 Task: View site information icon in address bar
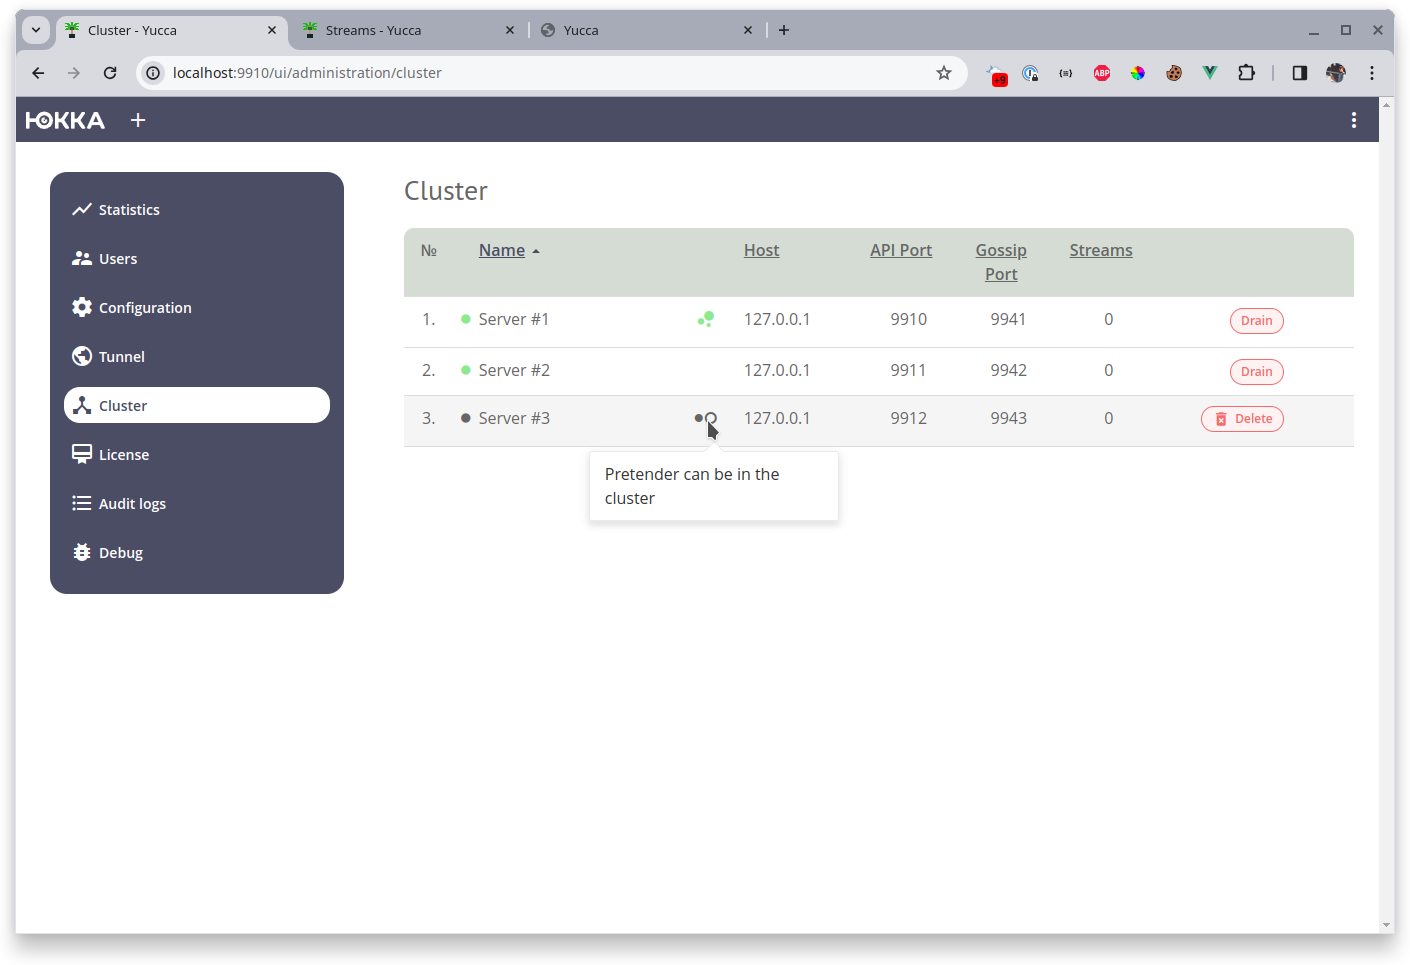click(153, 73)
